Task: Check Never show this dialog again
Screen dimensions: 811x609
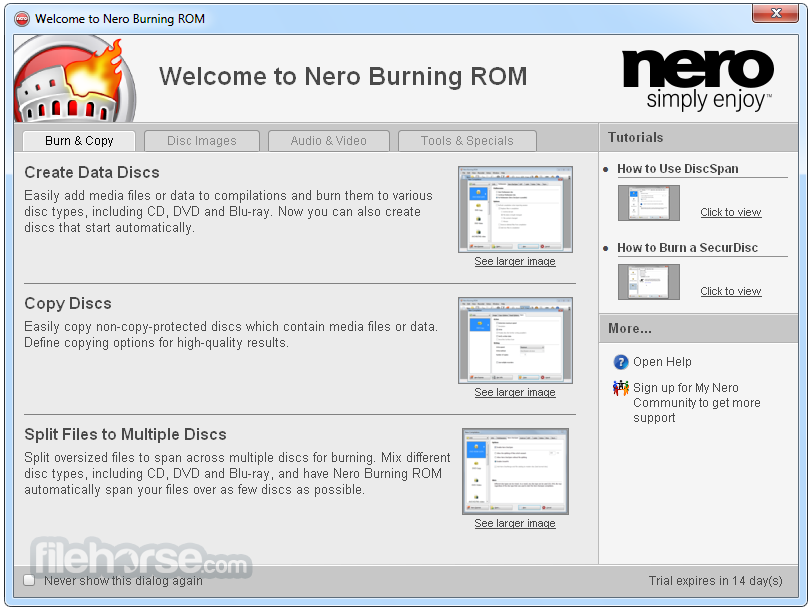Action: (x=29, y=579)
